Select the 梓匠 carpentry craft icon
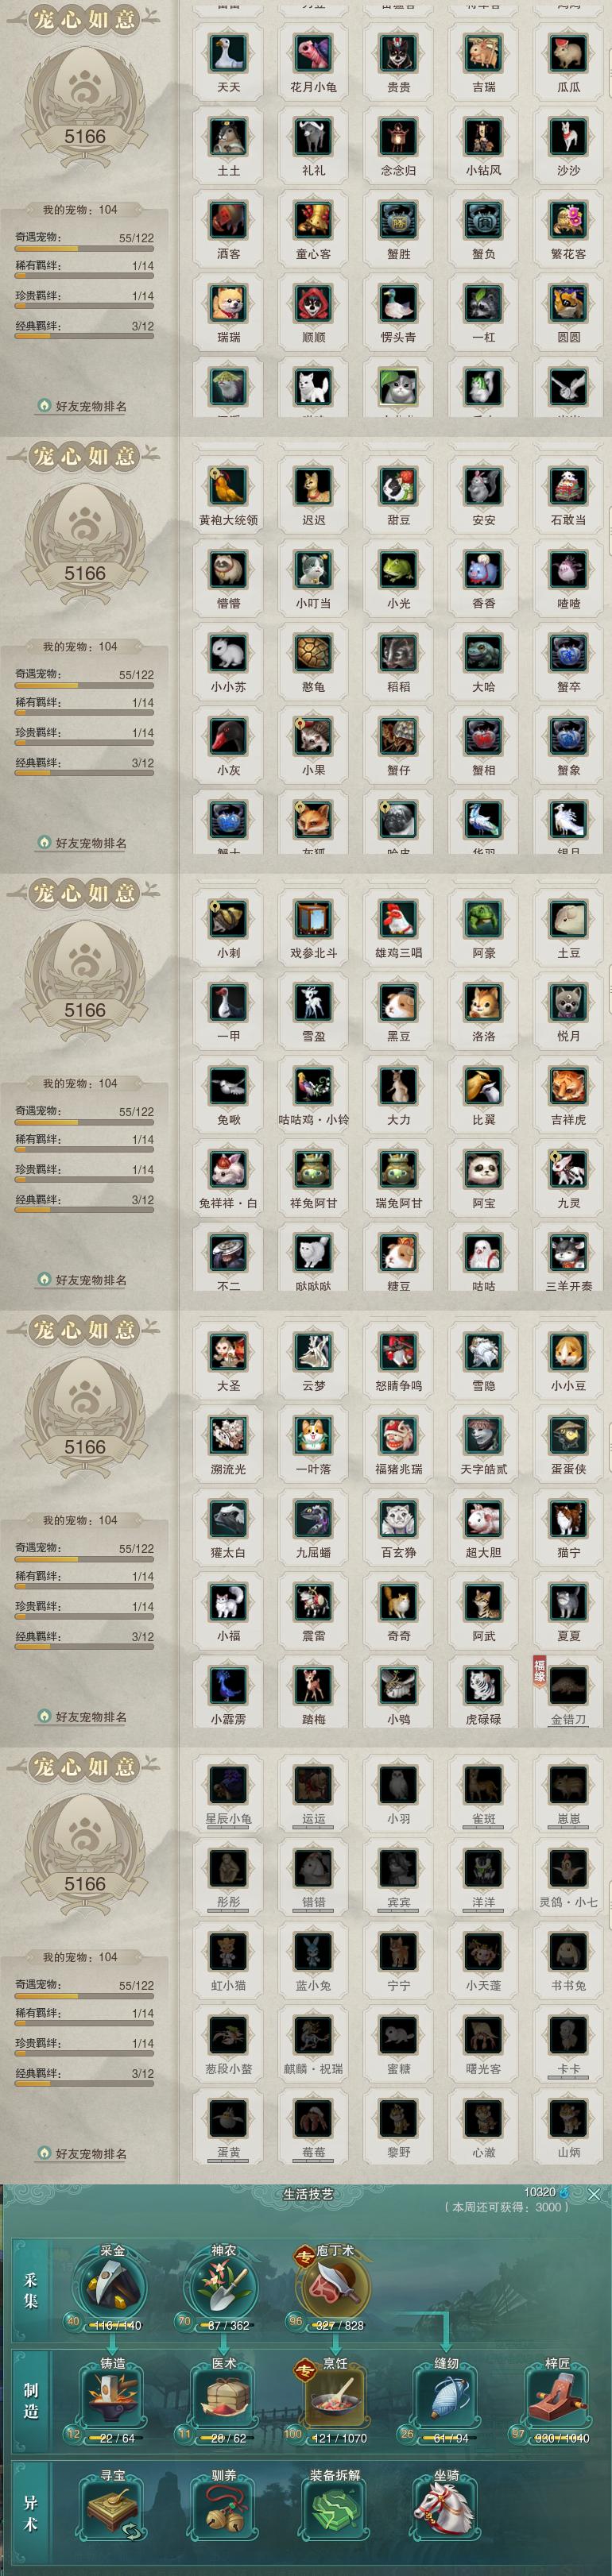The height and width of the screenshot is (2576, 612). pyautogui.click(x=556, y=2400)
